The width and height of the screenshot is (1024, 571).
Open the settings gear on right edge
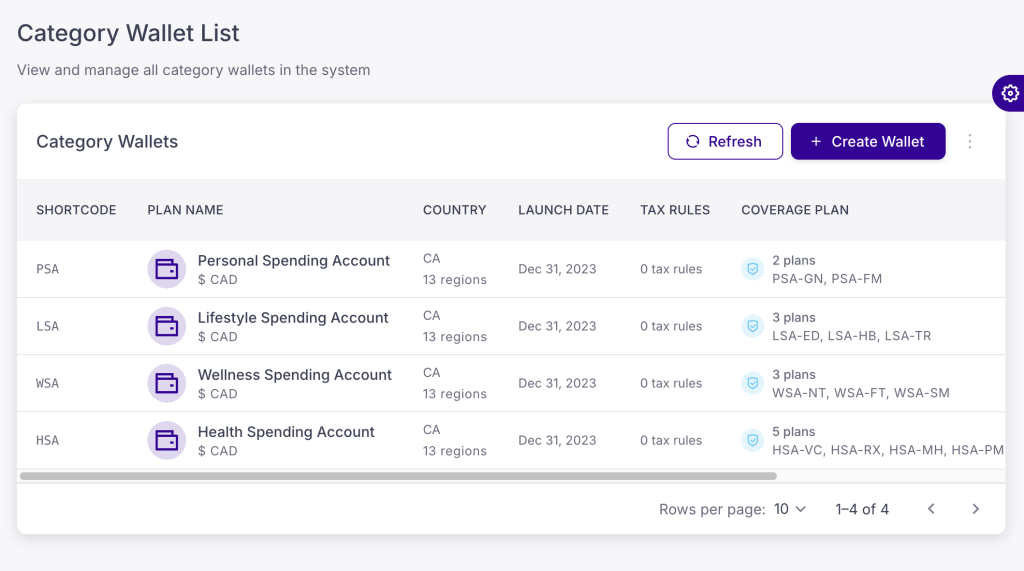(x=1009, y=93)
